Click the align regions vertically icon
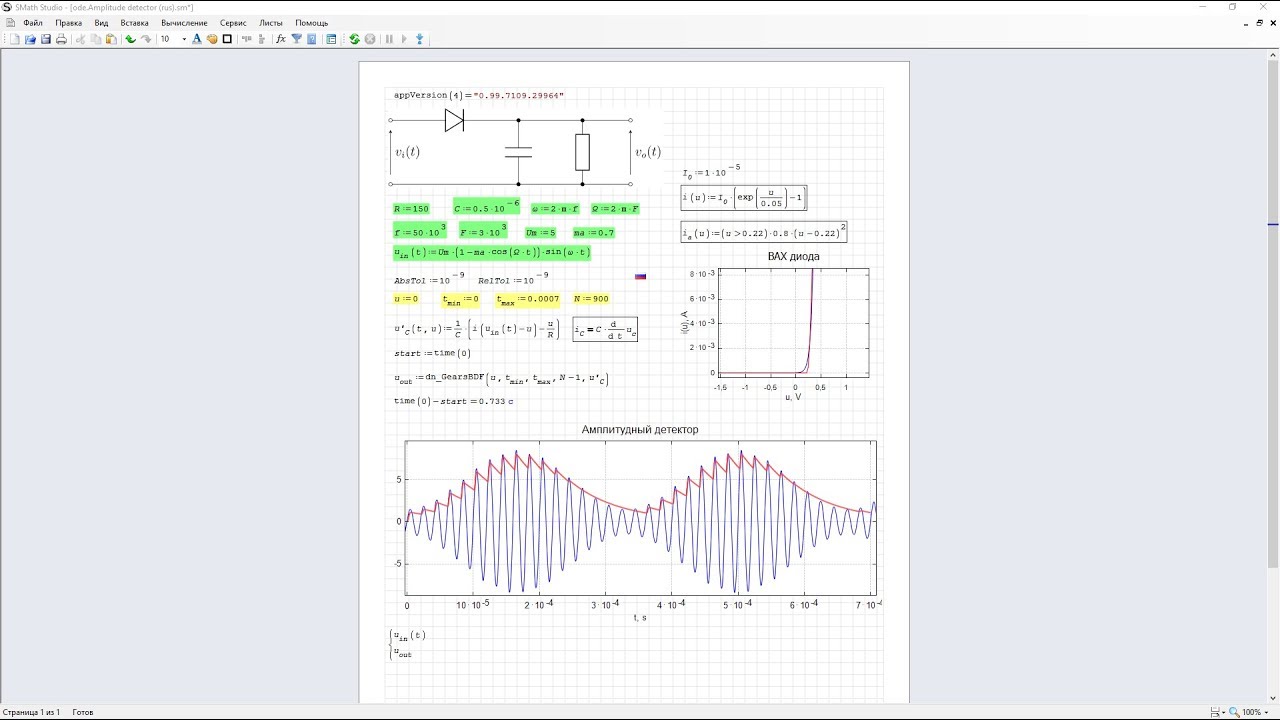 (262, 39)
